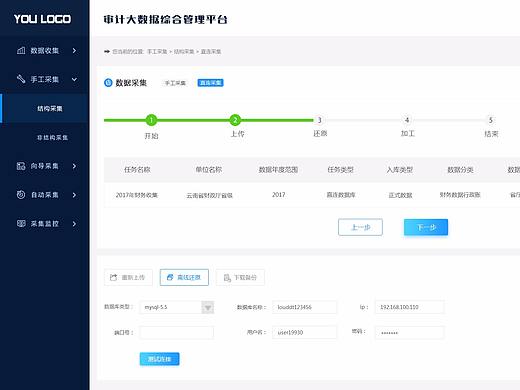Viewport: 520px width, 390px height.
Task: Click the 2017 year cell
Action: (279, 195)
